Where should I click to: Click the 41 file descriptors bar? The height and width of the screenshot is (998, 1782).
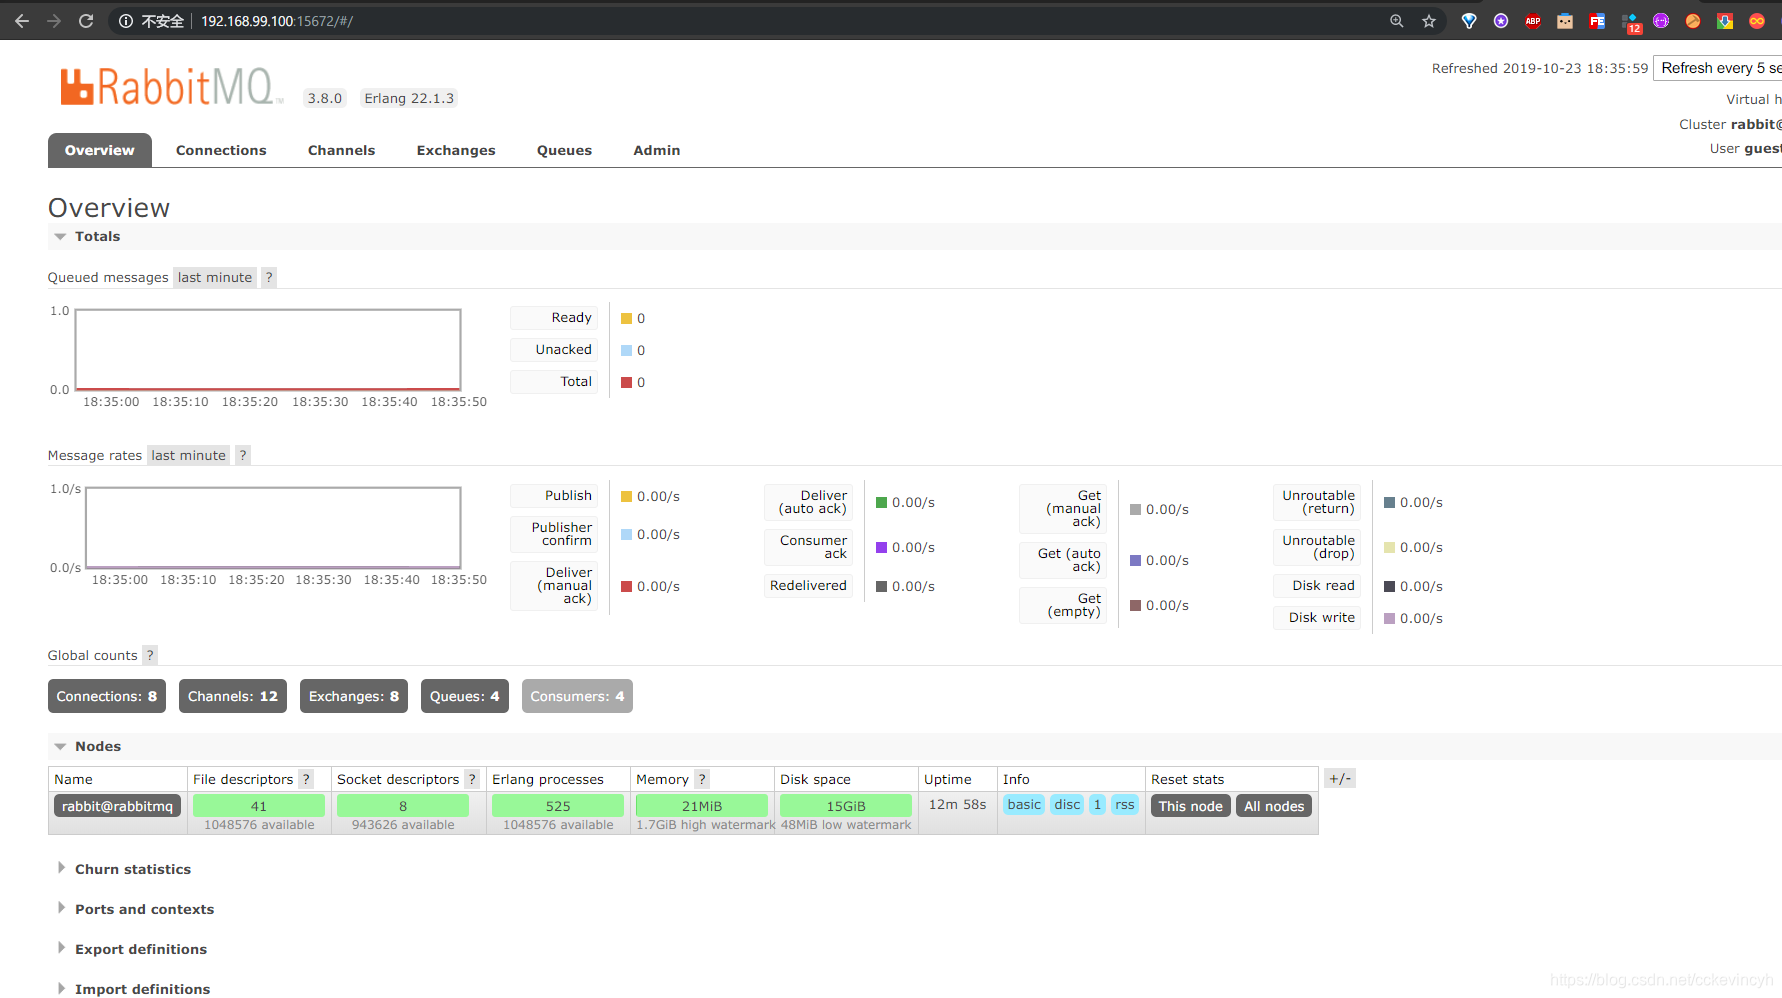(259, 806)
